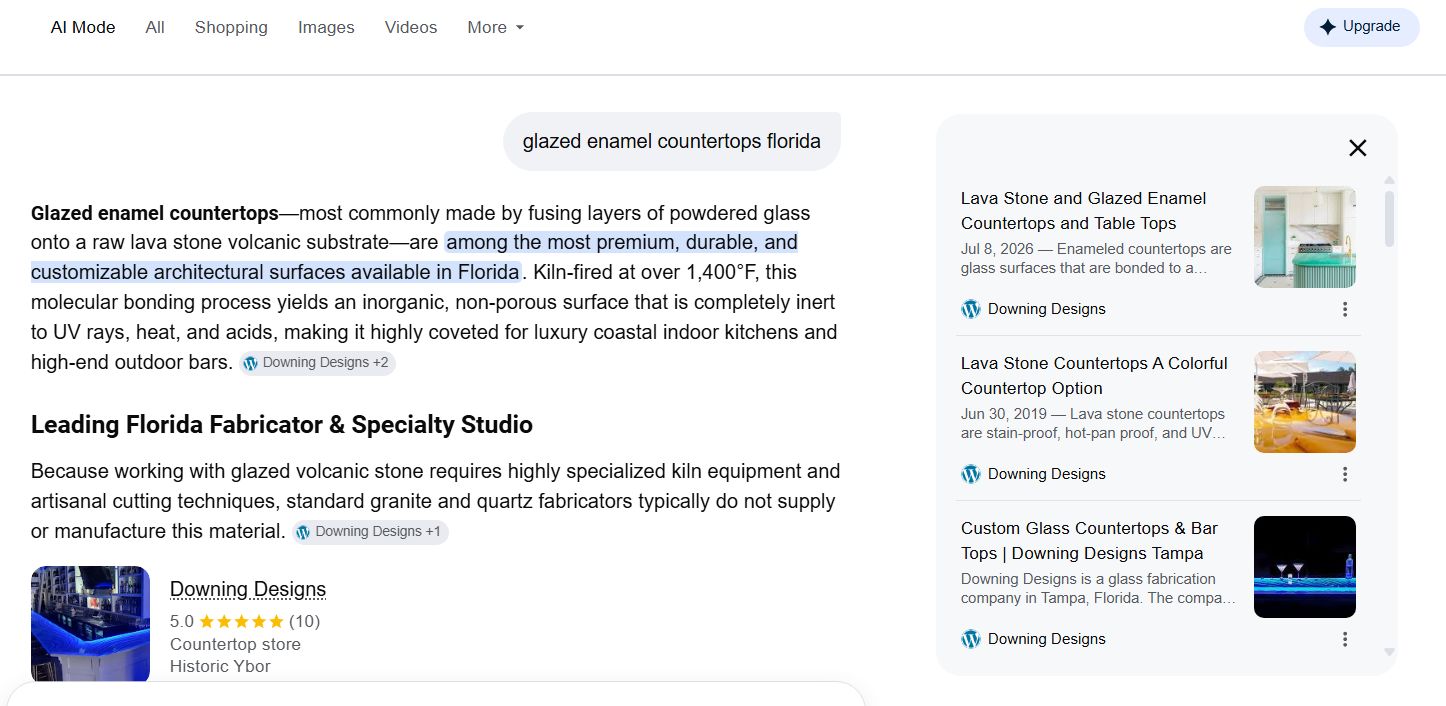The image size is (1446, 706).
Task: Open options menu for Colorful Countertop Option source
Action: click(1345, 474)
